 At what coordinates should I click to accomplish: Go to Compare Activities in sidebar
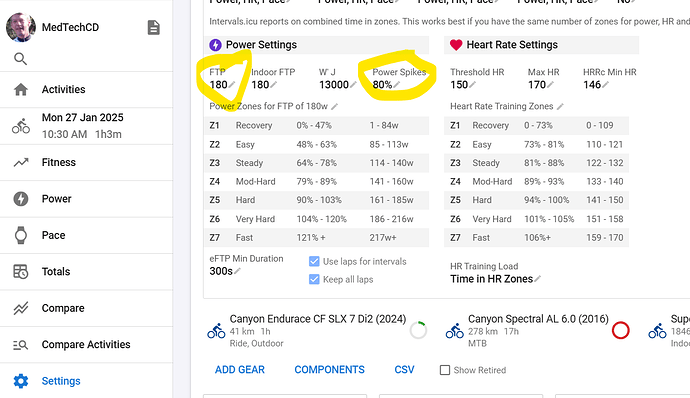[x=86, y=345]
